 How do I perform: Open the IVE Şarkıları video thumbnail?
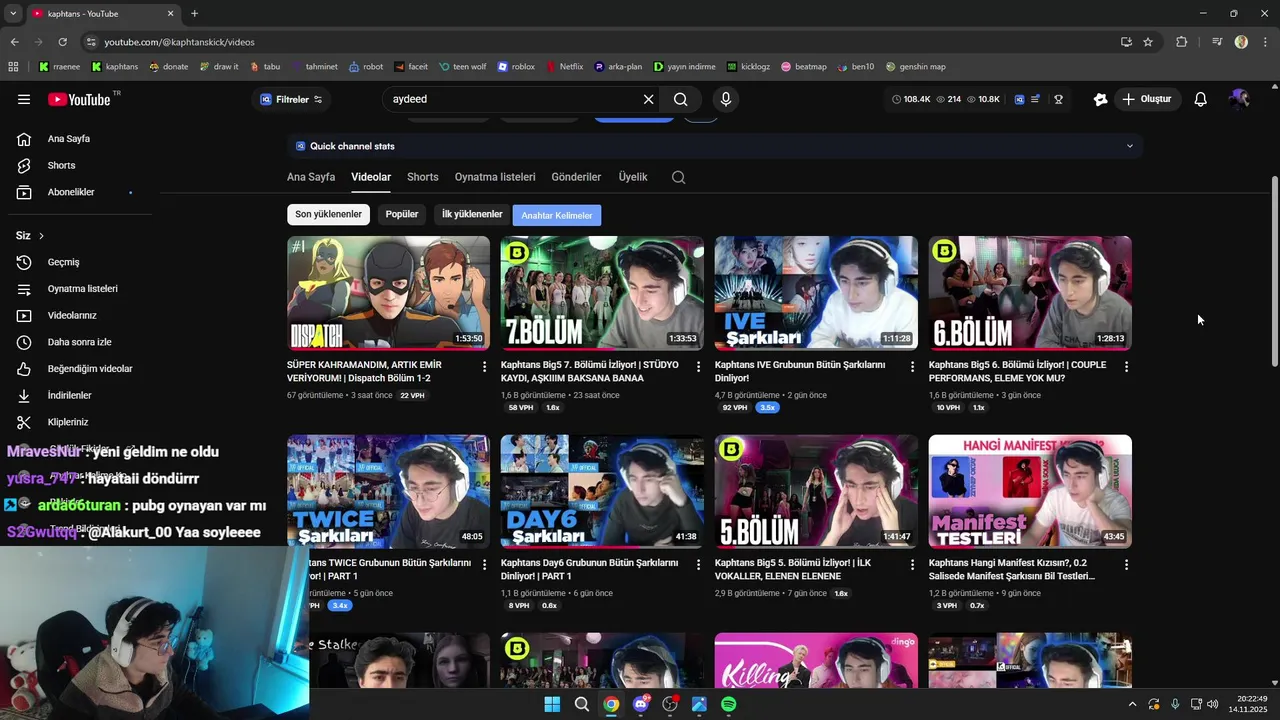point(816,293)
